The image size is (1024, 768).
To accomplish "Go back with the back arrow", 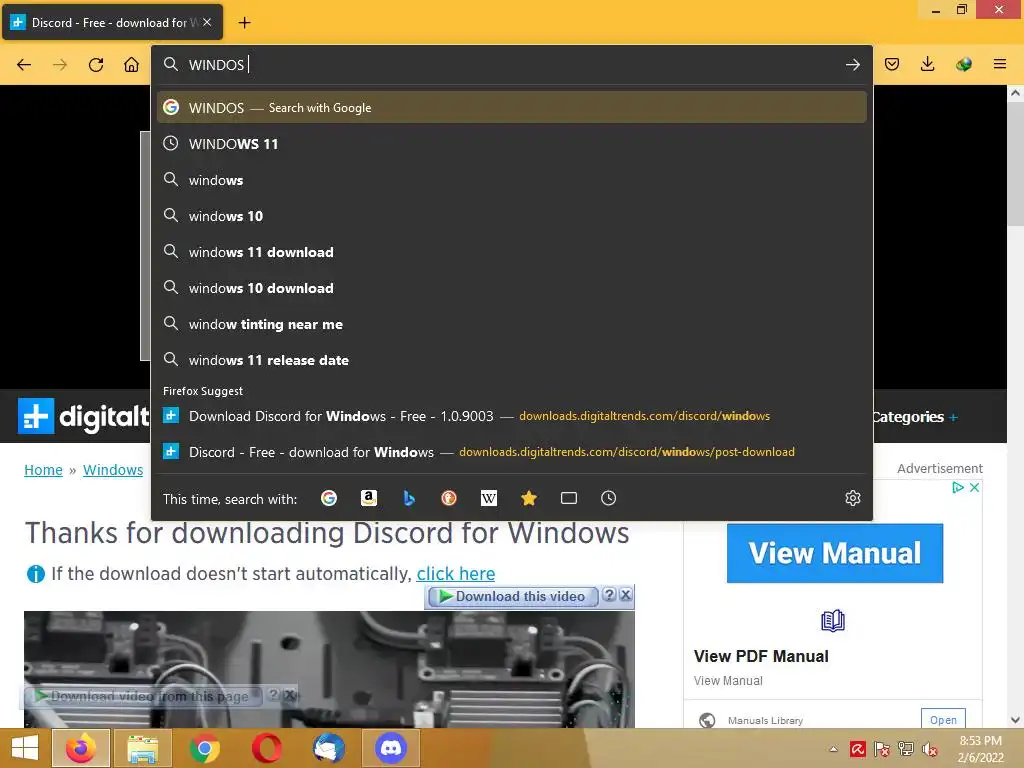I will pos(24,65).
